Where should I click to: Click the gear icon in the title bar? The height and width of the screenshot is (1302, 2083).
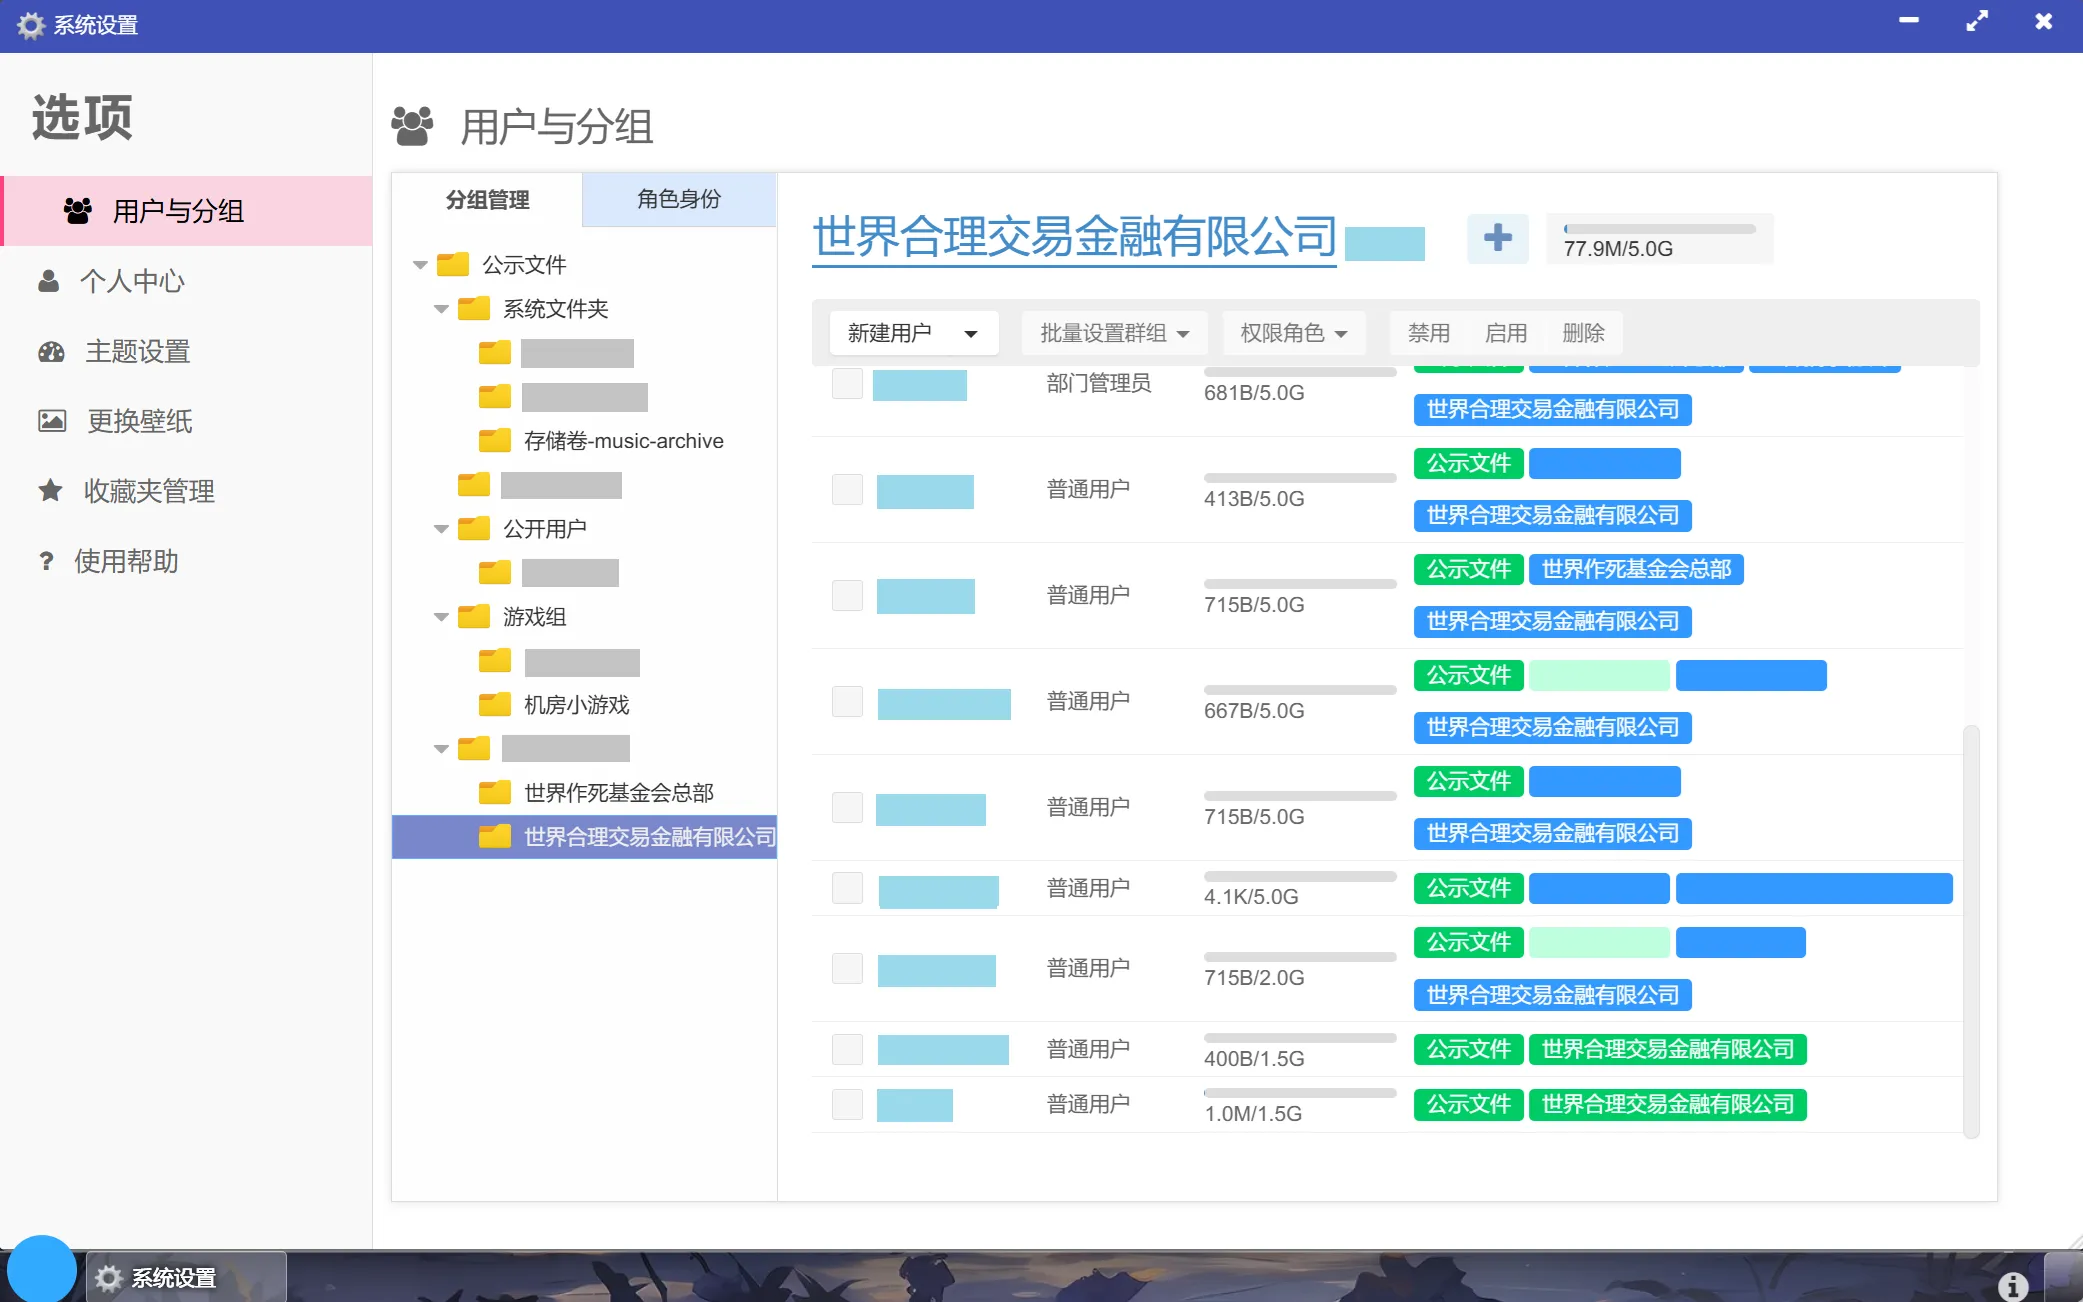[x=31, y=25]
